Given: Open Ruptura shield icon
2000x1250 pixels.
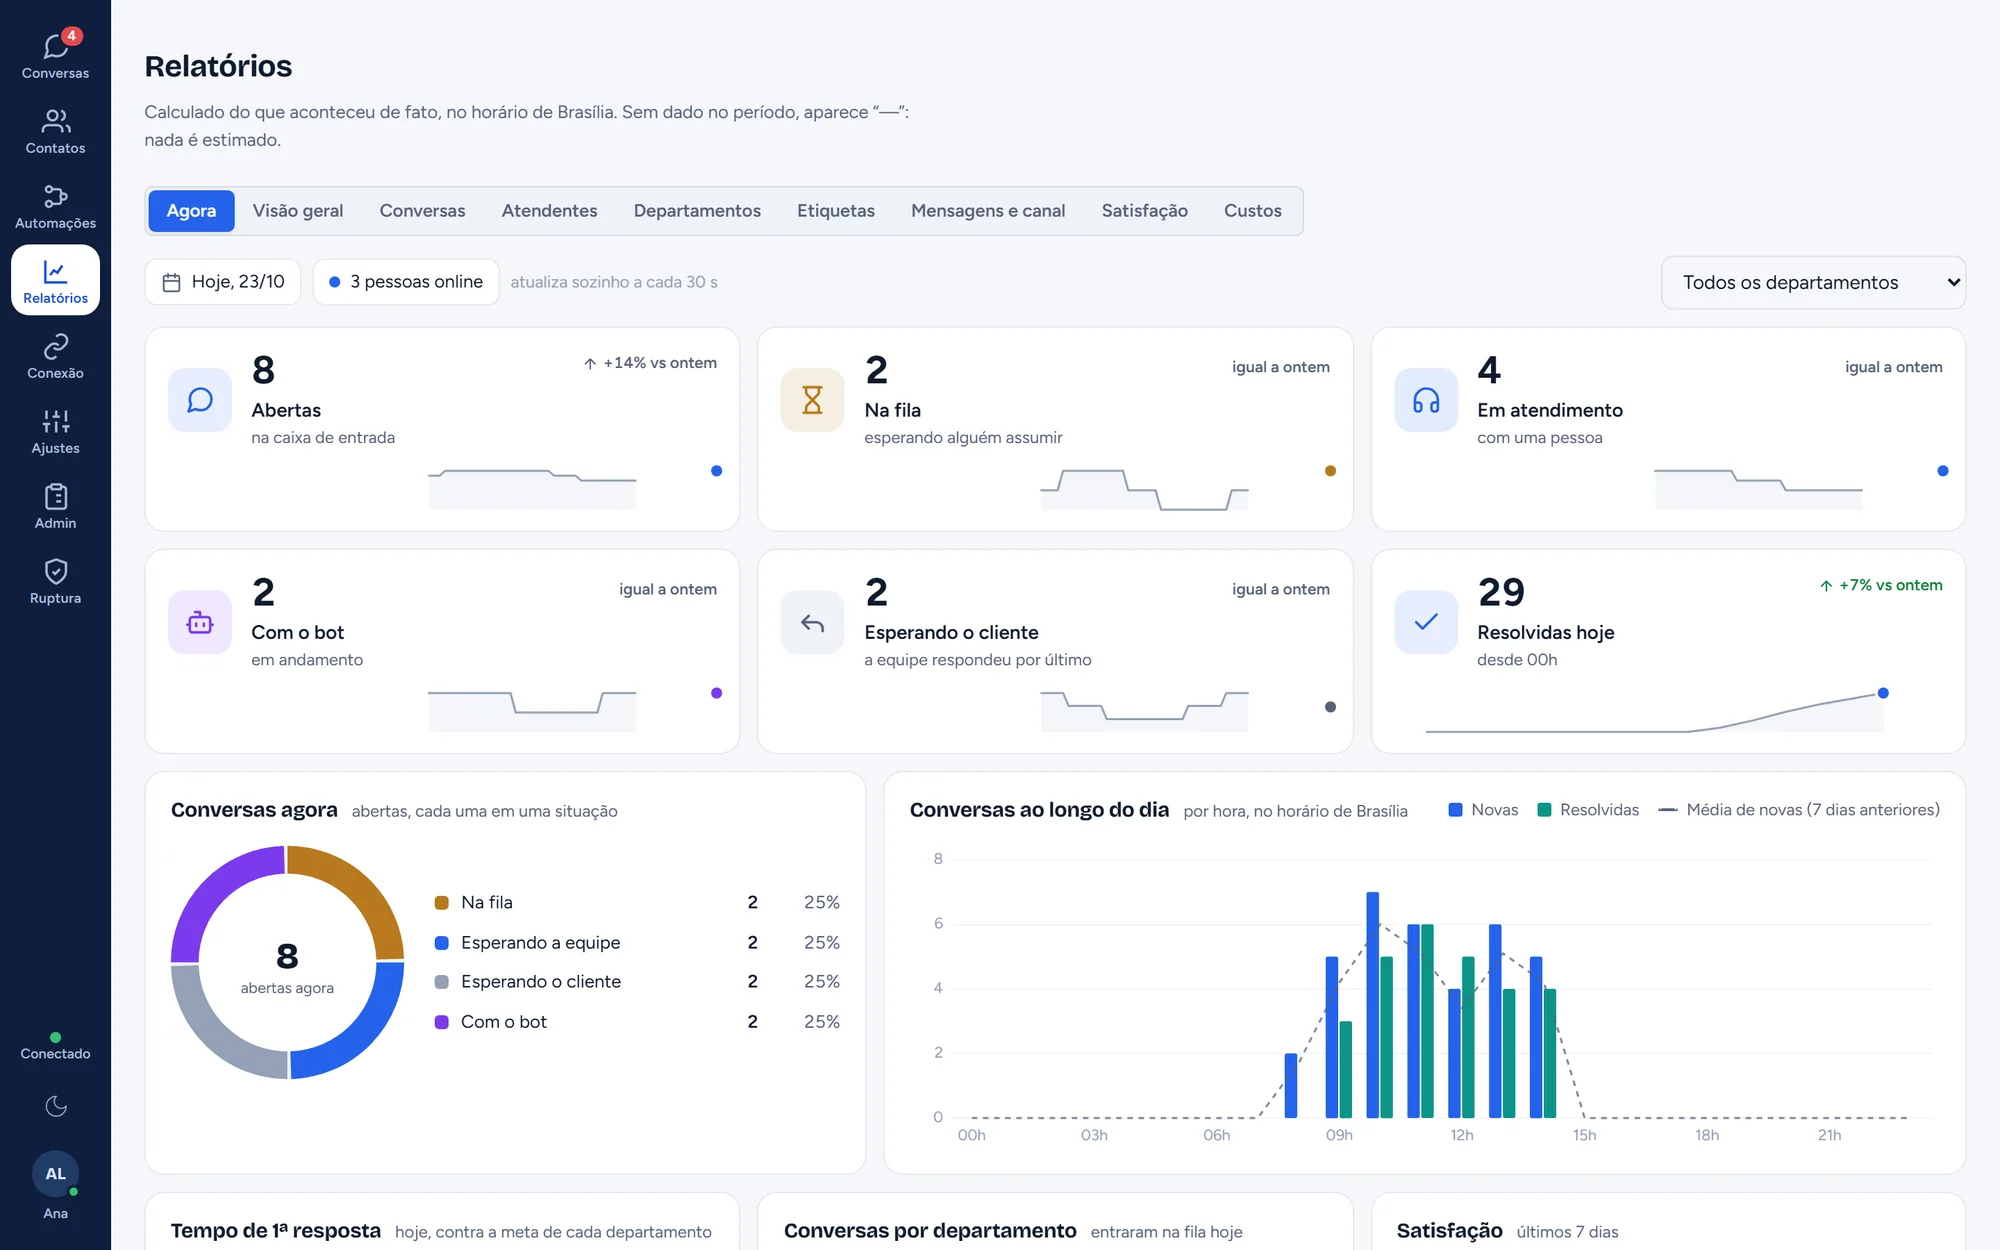Looking at the screenshot, I should (x=55, y=580).
